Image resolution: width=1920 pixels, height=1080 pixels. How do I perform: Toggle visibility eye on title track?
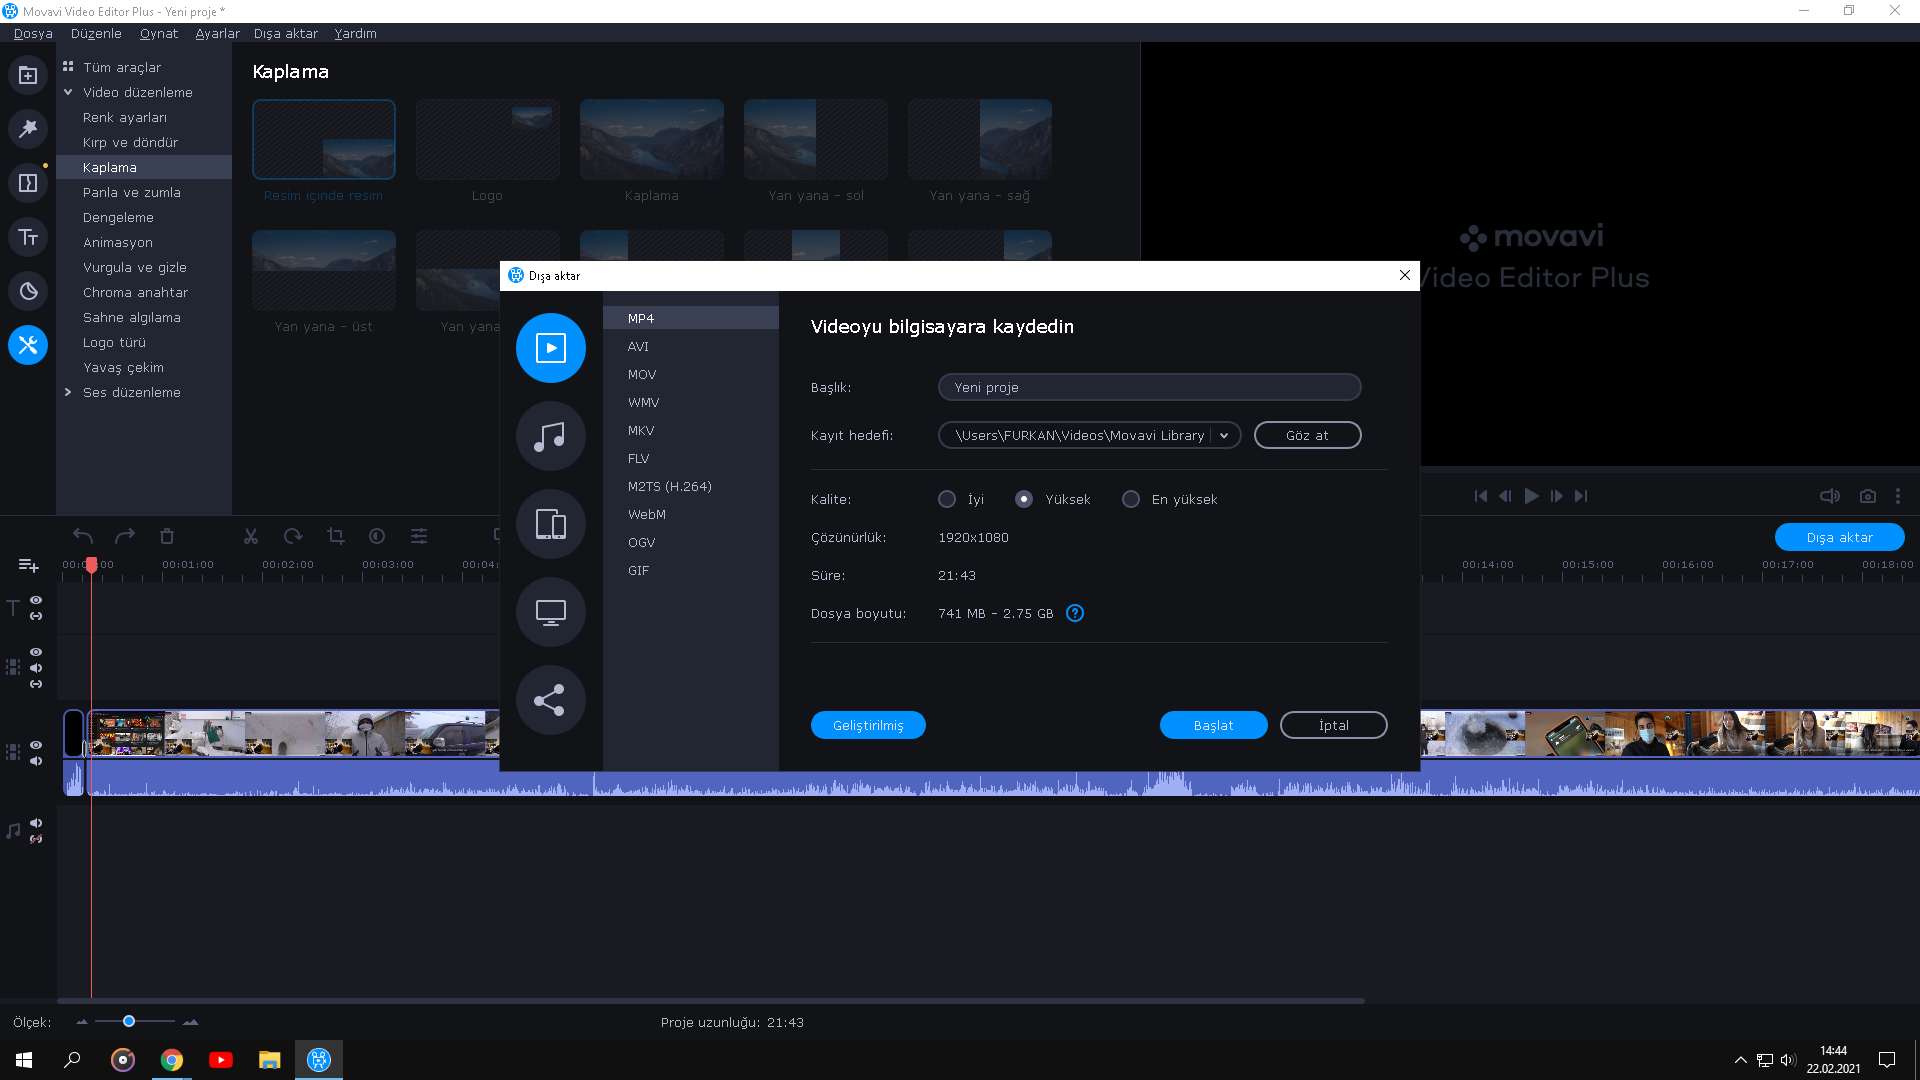coord(36,600)
